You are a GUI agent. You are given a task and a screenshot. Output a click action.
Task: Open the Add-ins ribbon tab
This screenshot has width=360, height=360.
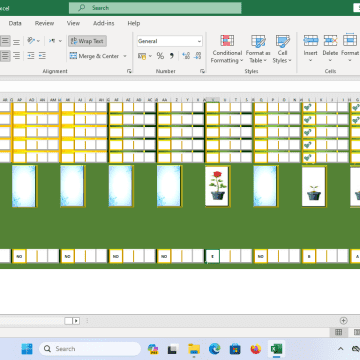pos(104,23)
